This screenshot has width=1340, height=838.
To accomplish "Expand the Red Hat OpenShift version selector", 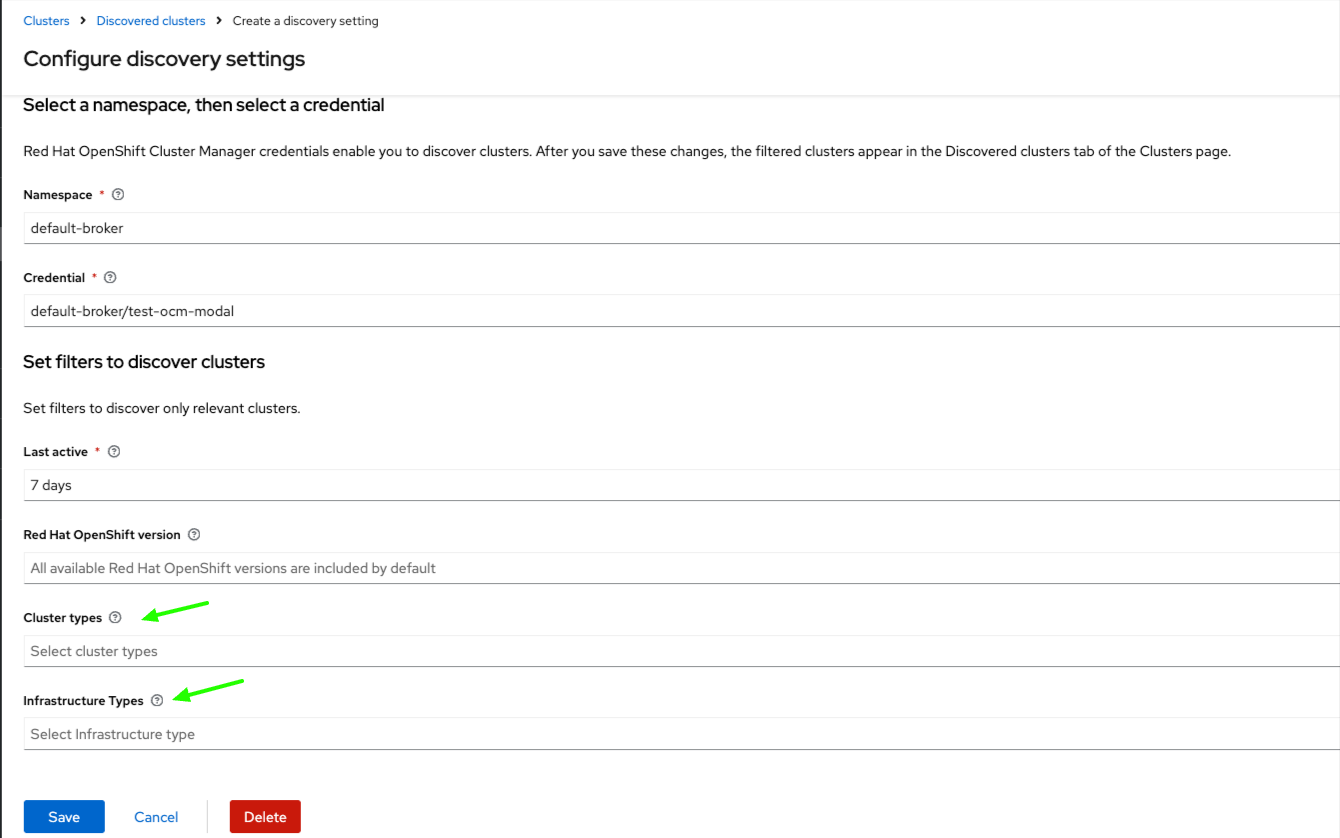I will (x=680, y=568).
